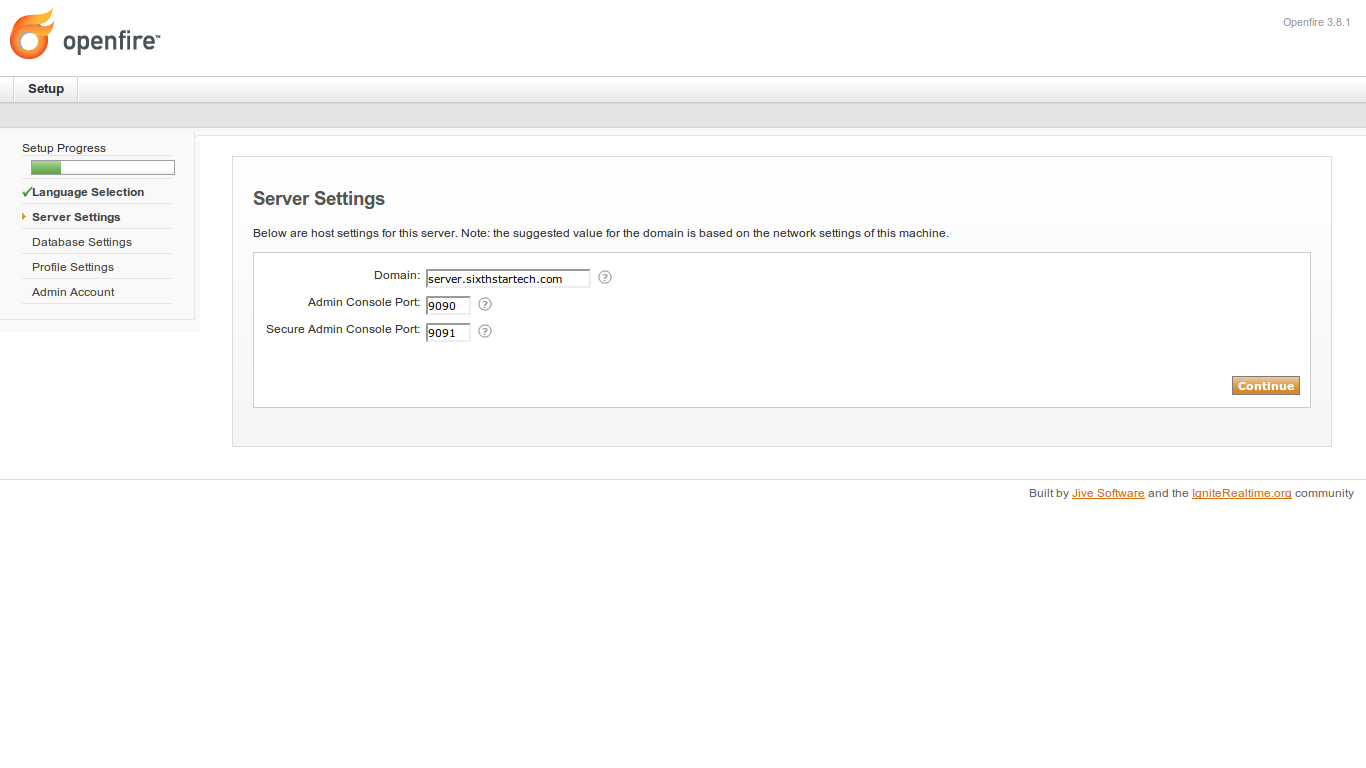Open the help icon beside Domain field
Viewport: 1366px width, 768px height.
pos(605,277)
